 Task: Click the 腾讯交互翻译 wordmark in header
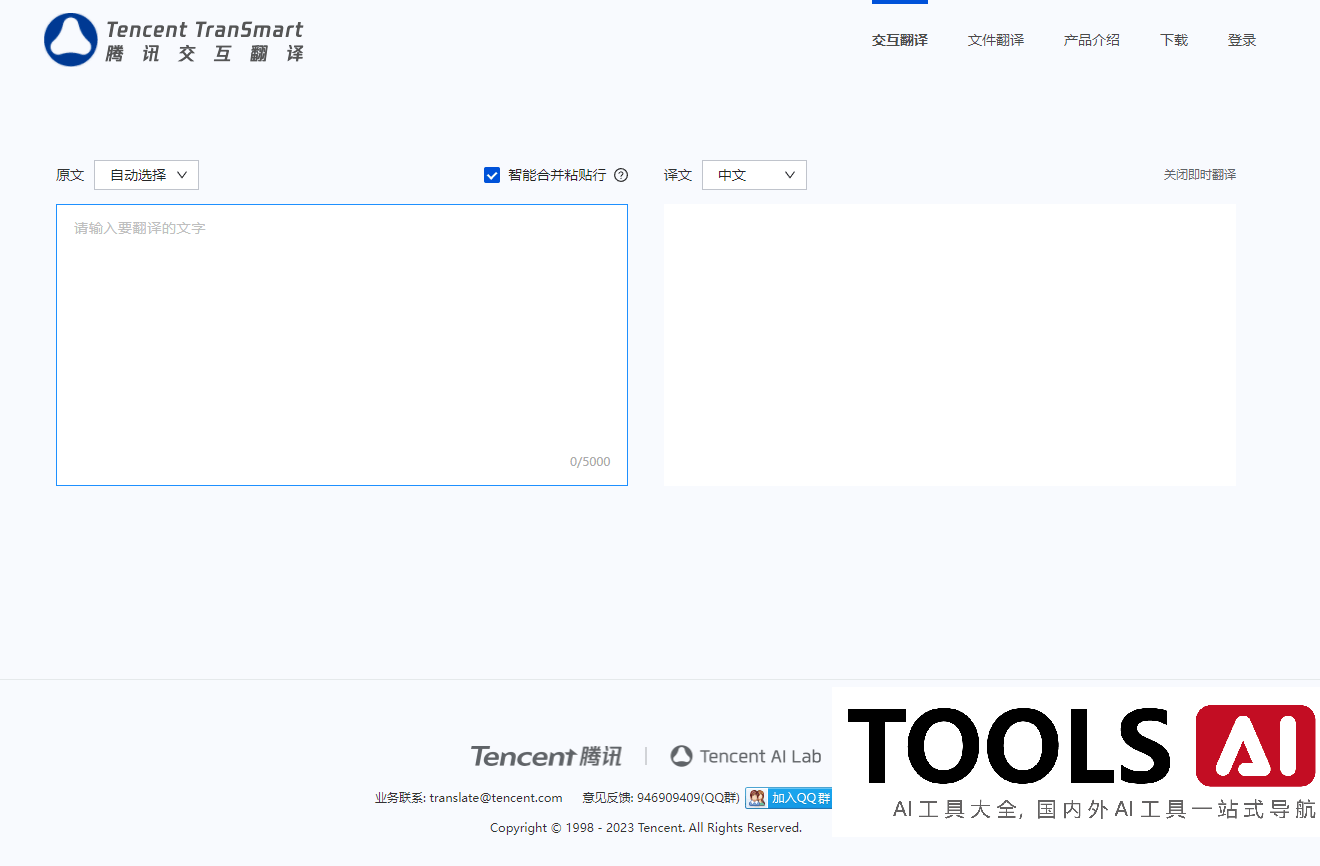(x=205, y=54)
